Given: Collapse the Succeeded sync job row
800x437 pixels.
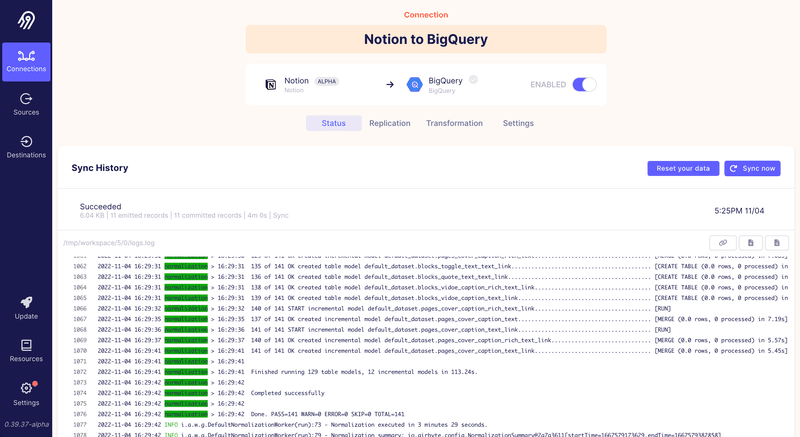Looking at the screenshot, I should 426,210.
